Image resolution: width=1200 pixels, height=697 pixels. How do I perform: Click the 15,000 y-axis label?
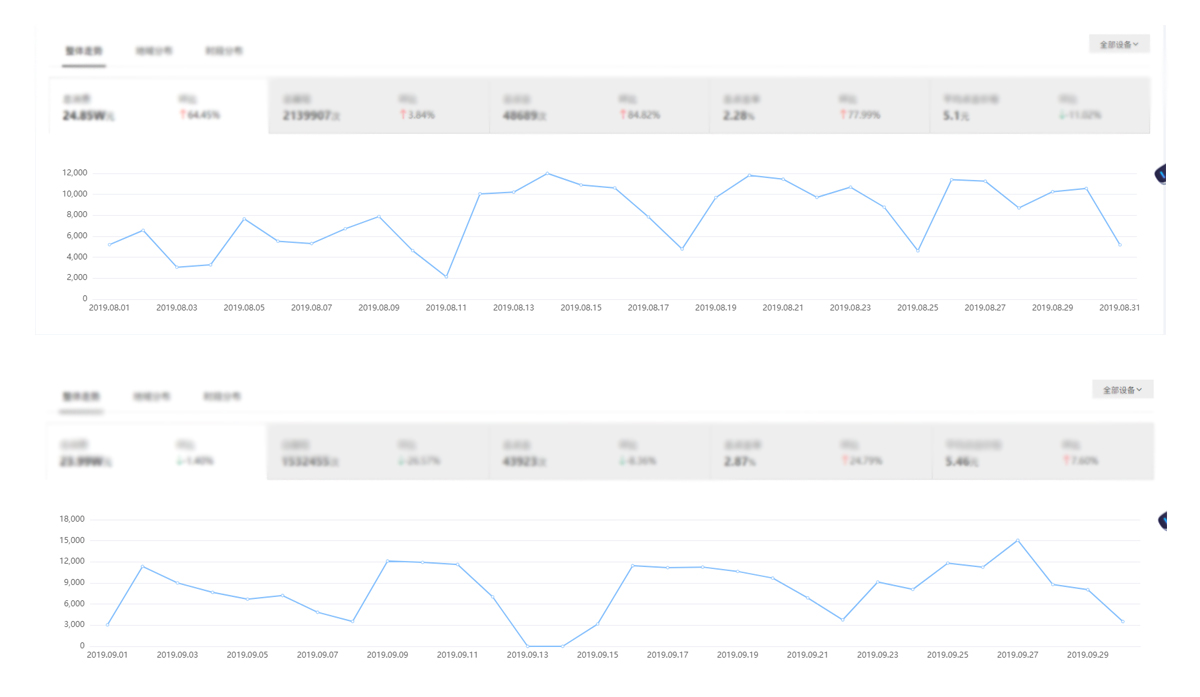pos(72,540)
